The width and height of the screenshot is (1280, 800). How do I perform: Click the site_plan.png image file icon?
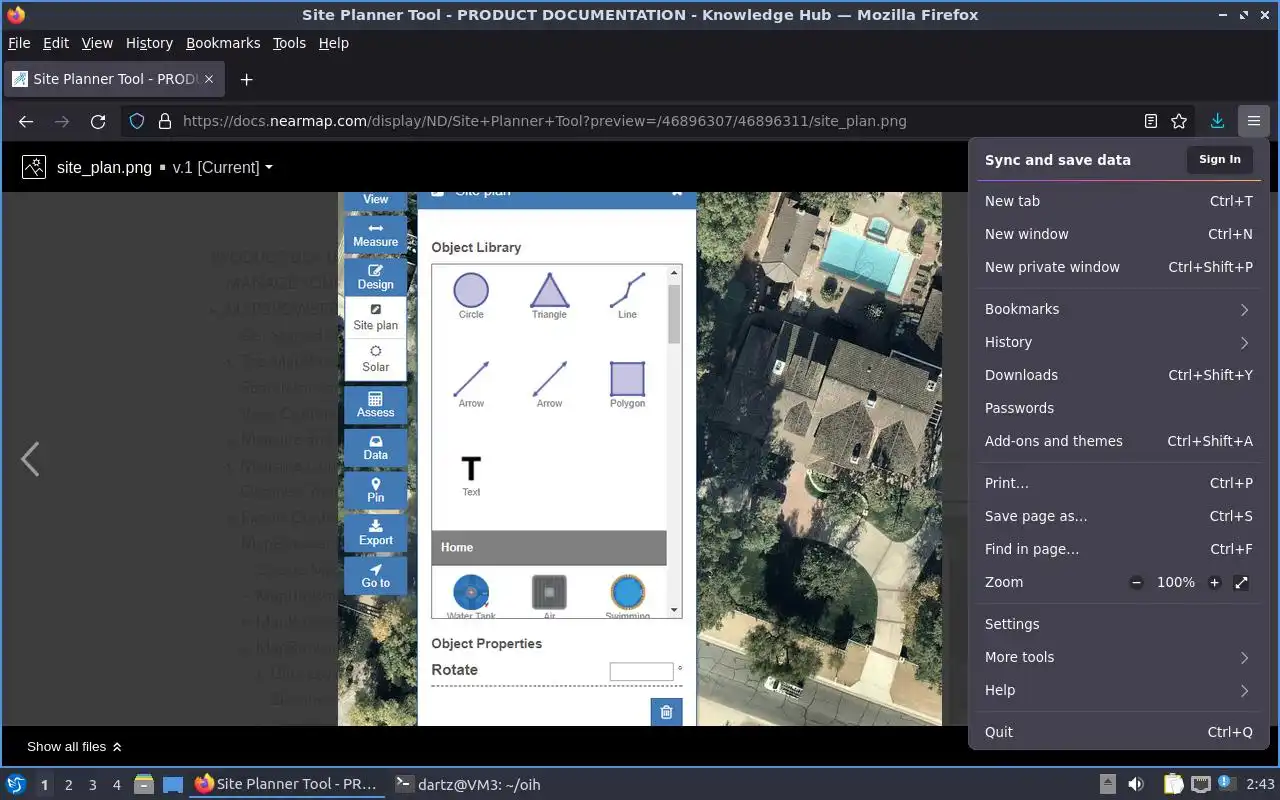(x=34, y=167)
